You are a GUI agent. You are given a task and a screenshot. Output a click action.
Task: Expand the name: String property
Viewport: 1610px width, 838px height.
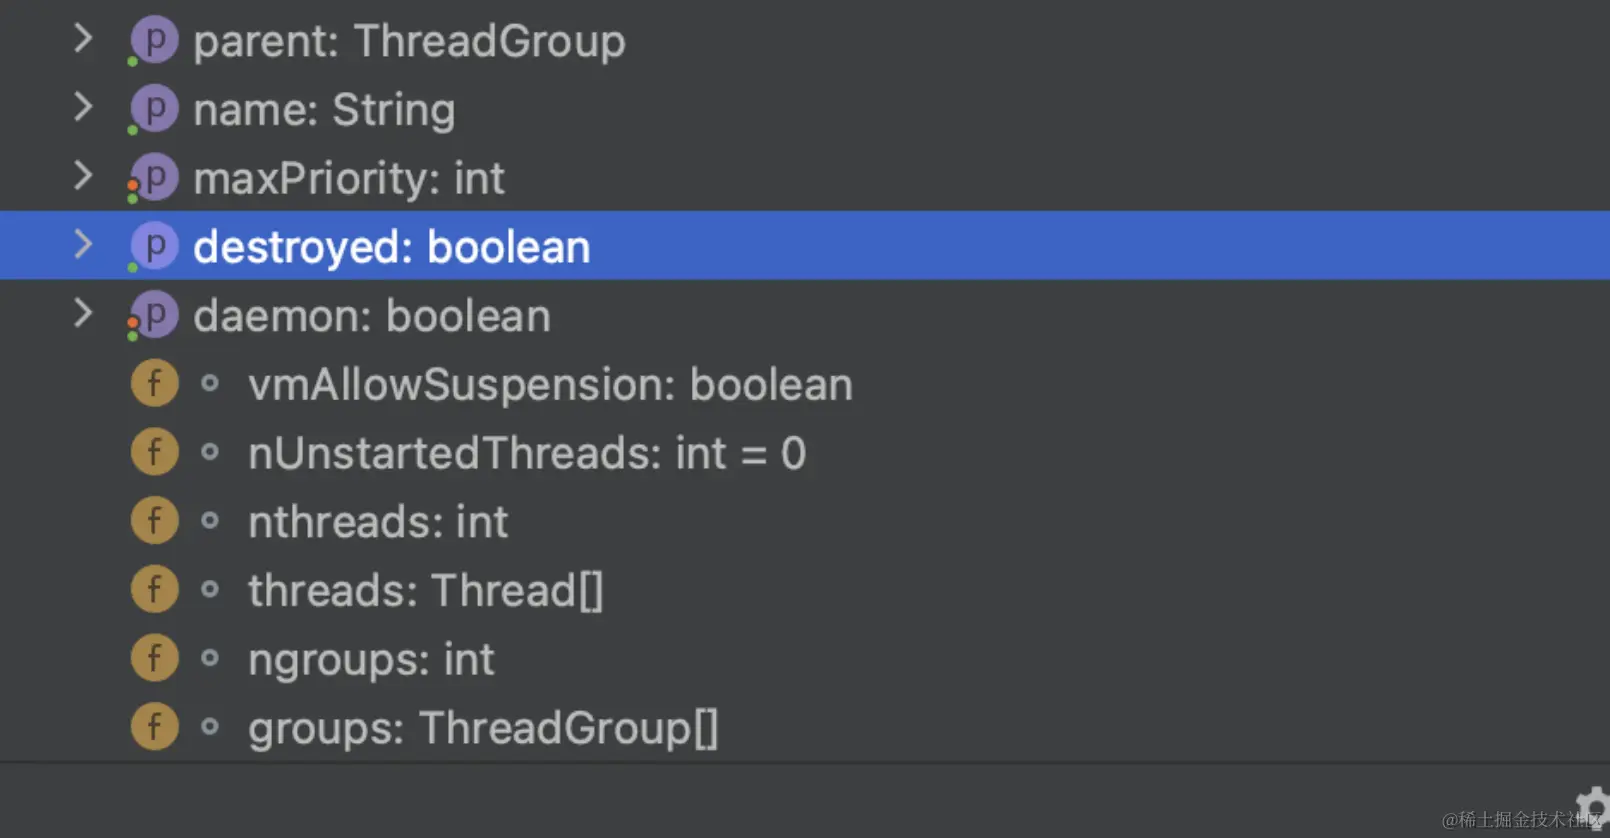[83, 107]
